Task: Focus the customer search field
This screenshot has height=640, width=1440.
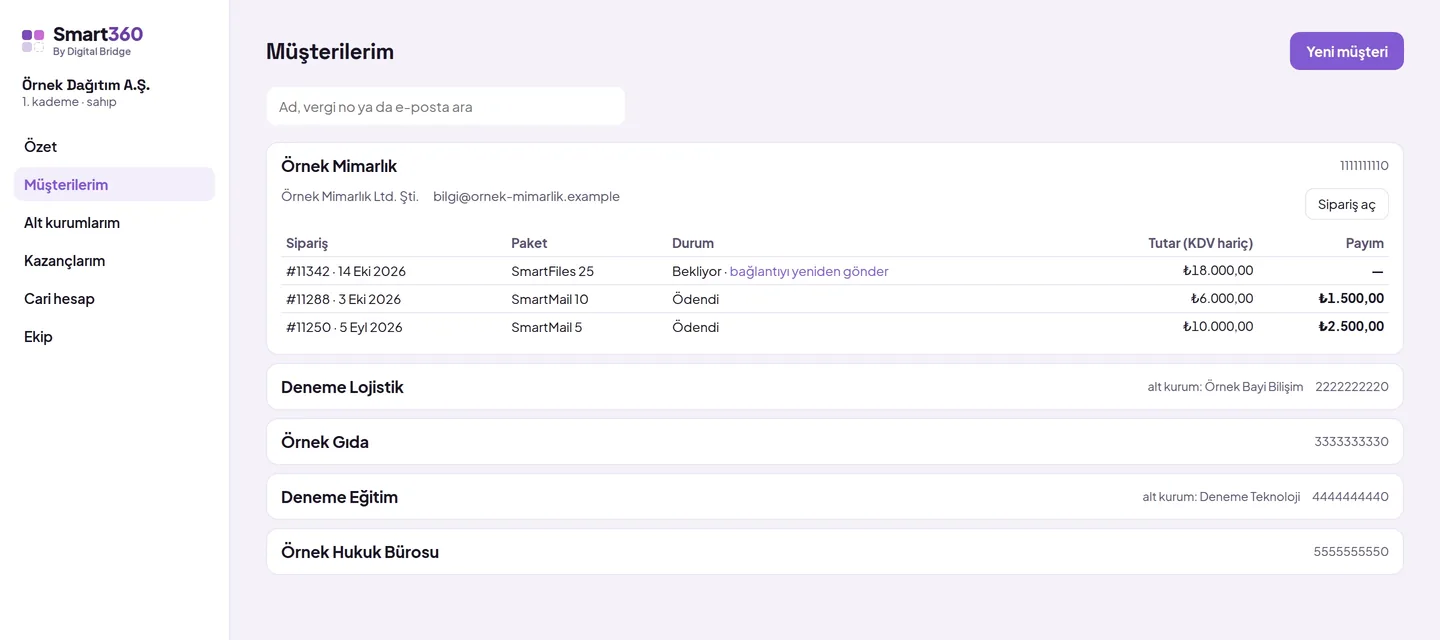Action: (445, 106)
